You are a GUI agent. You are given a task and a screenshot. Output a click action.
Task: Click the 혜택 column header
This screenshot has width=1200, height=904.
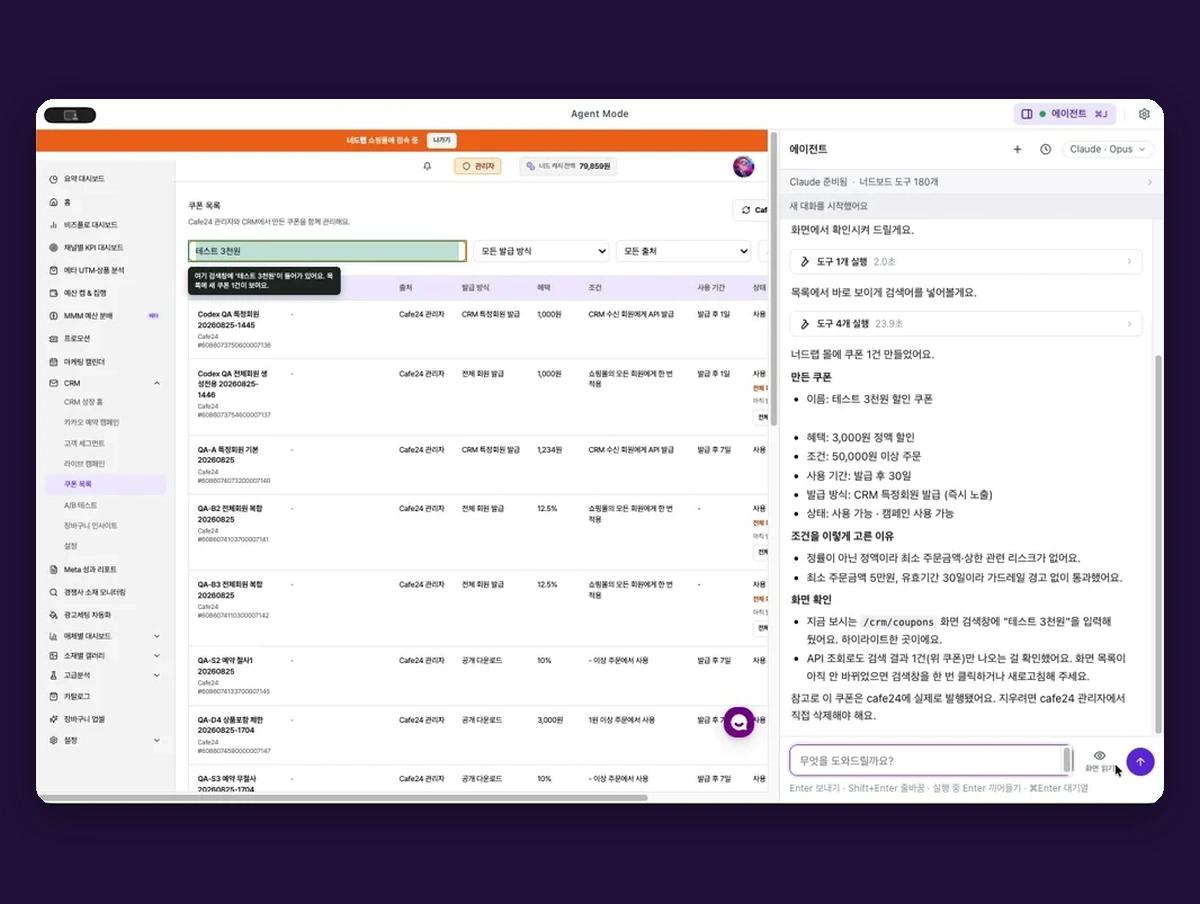click(544, 287)
